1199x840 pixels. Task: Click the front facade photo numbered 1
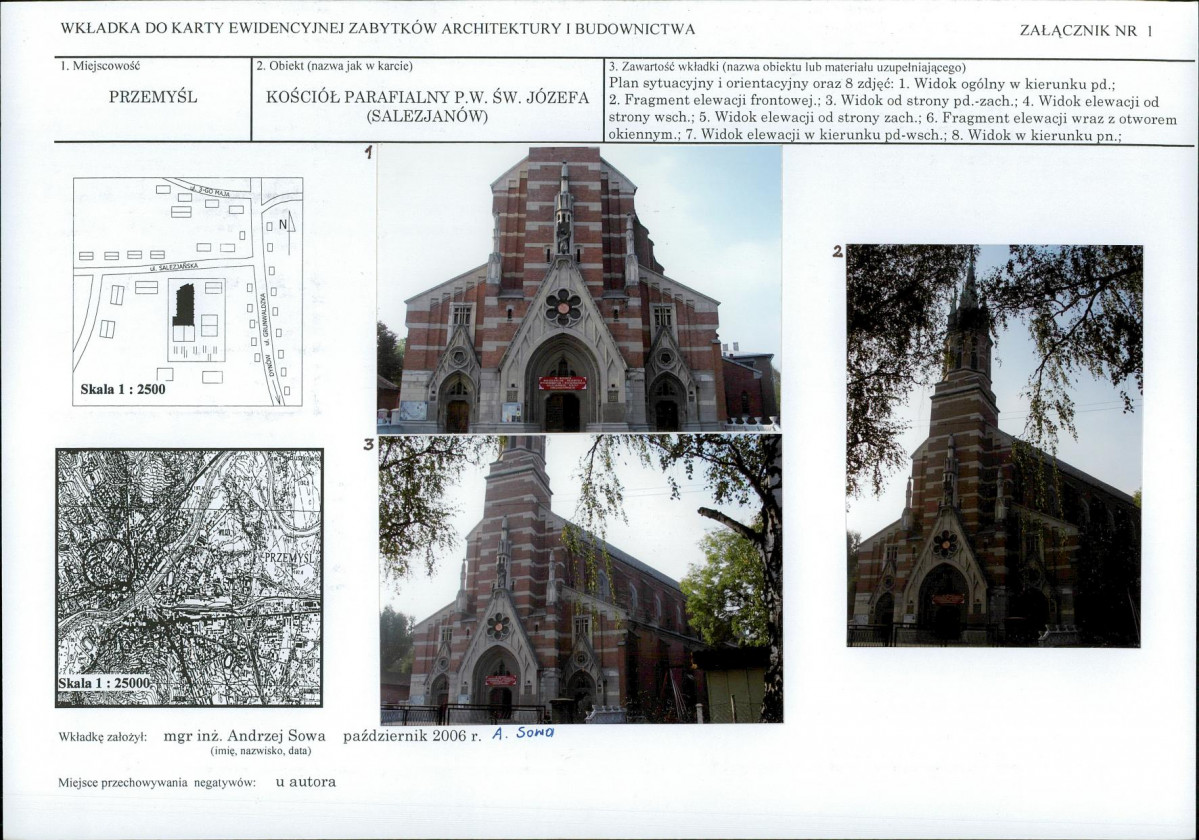click(579, 289)
